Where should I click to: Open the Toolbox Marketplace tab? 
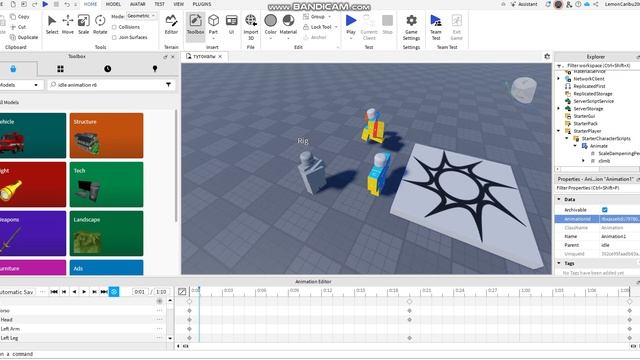[13, 69]
